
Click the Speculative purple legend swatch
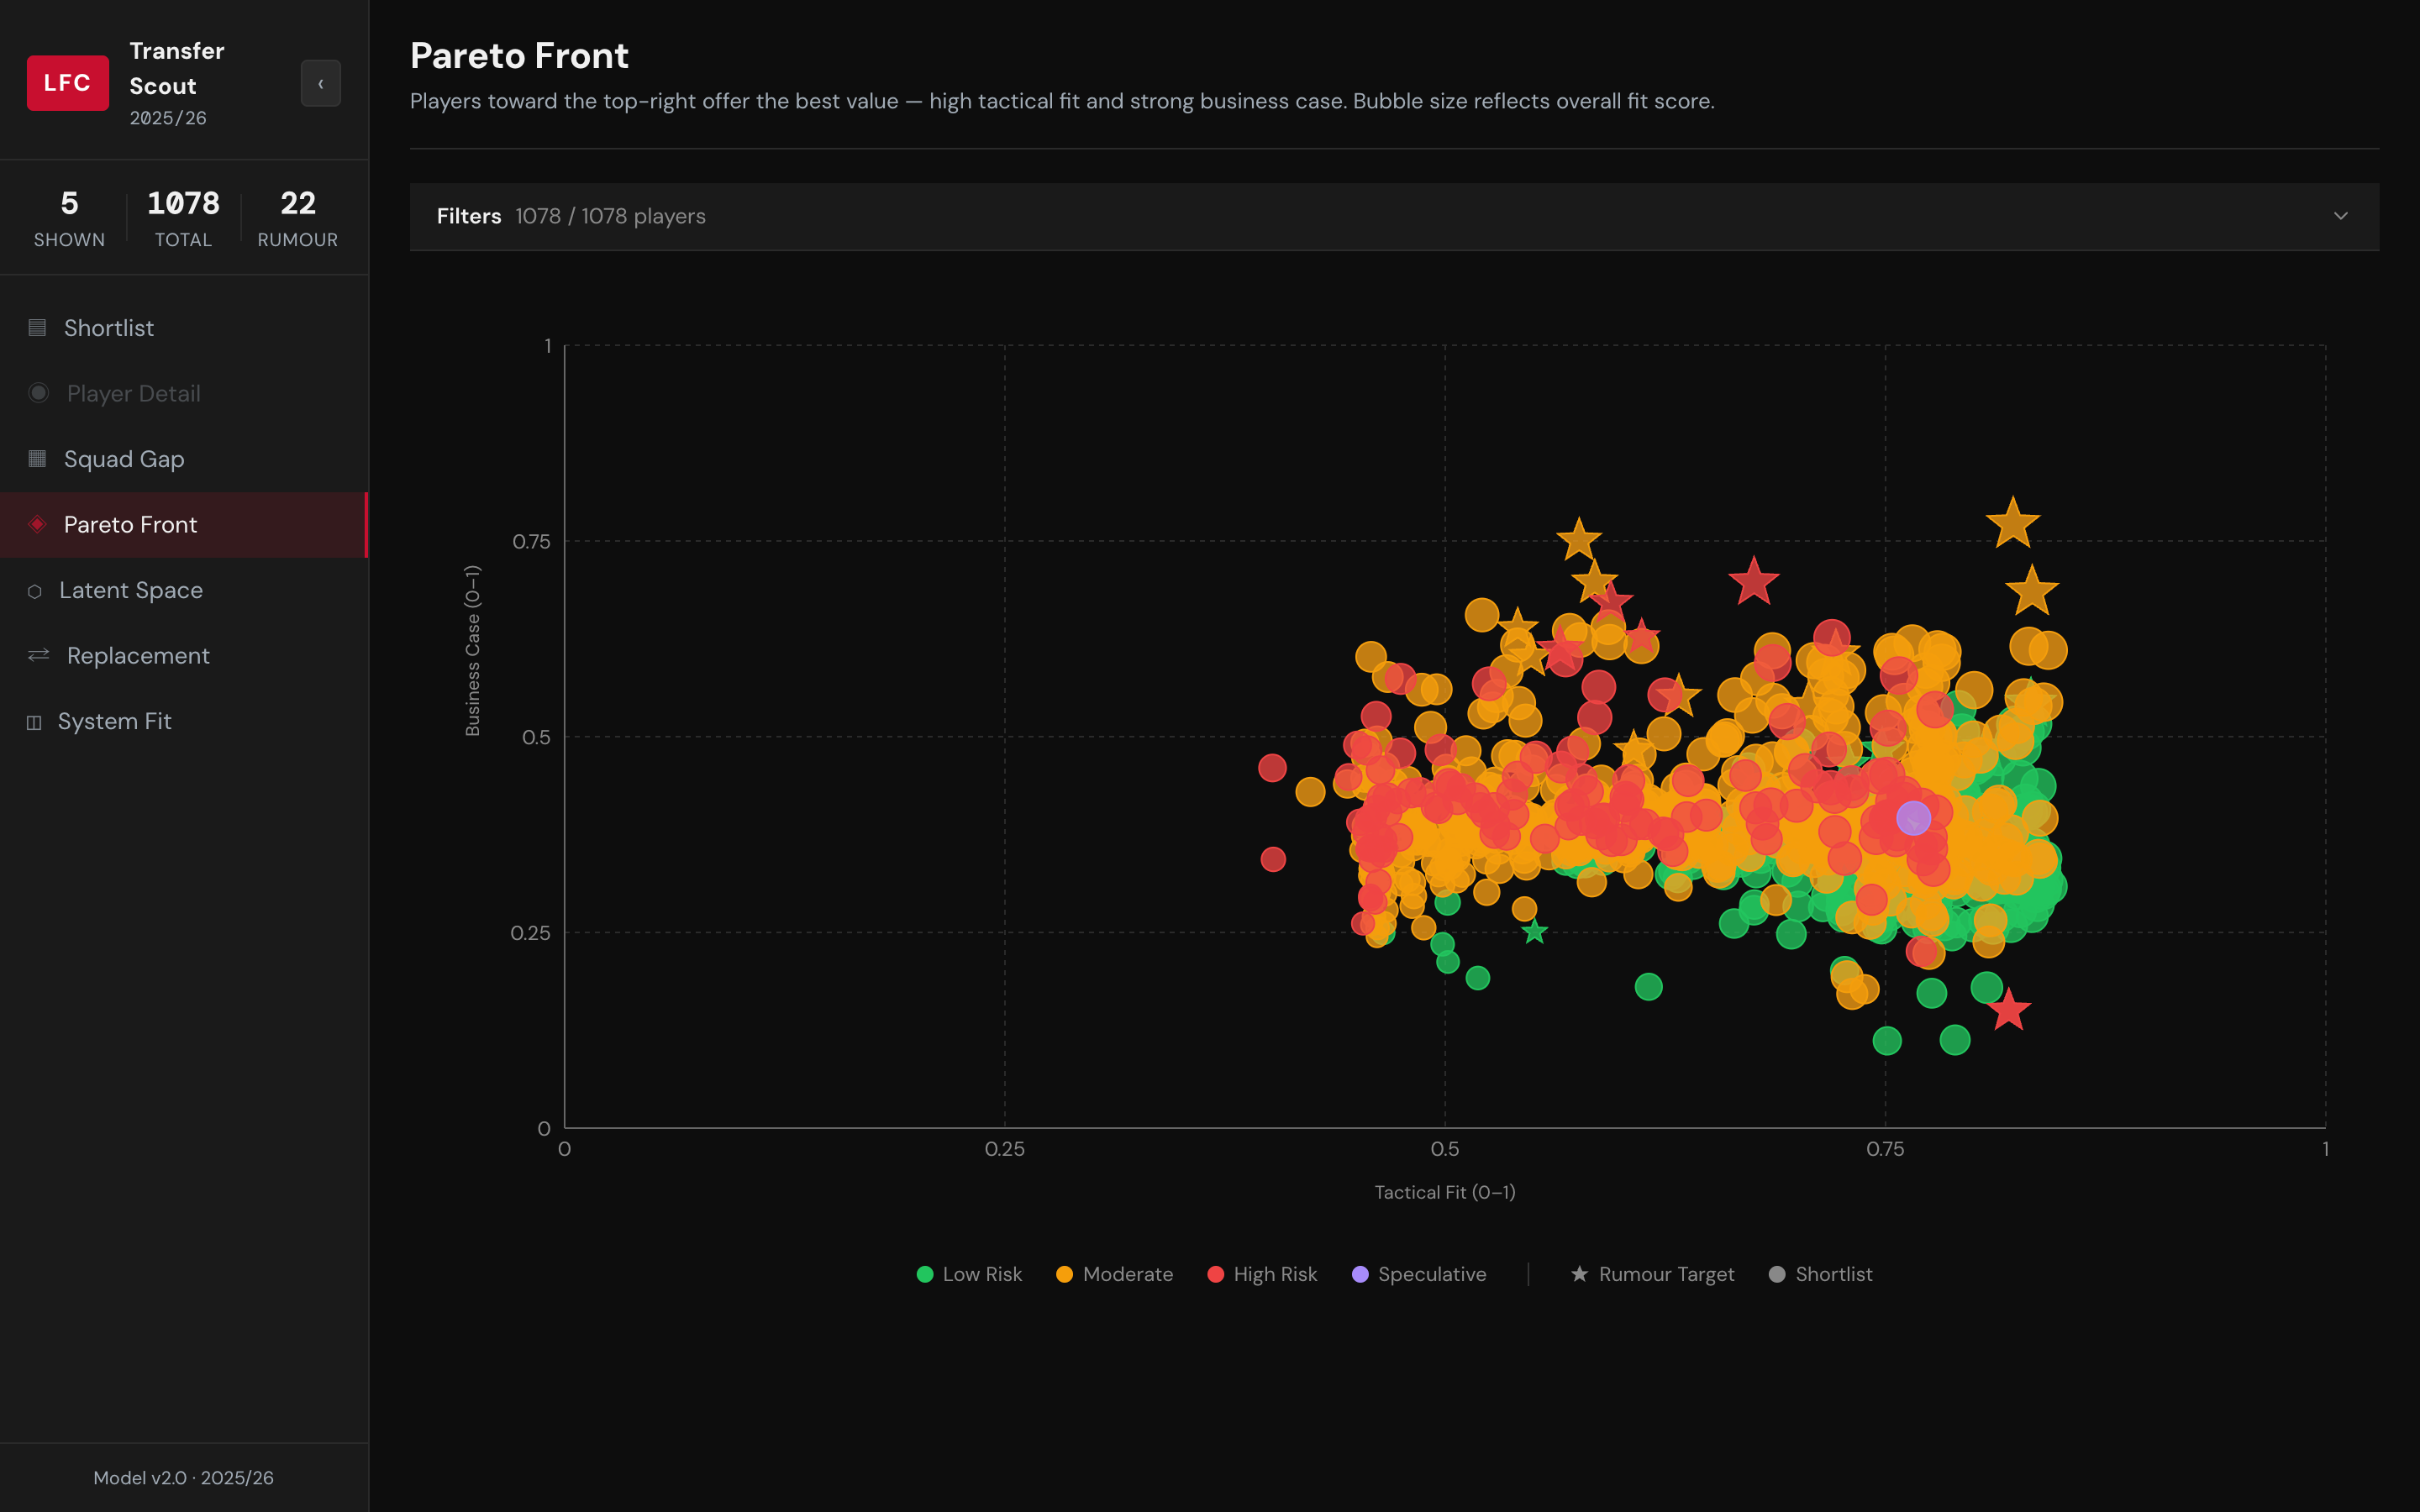(x=1360, y=1274)
